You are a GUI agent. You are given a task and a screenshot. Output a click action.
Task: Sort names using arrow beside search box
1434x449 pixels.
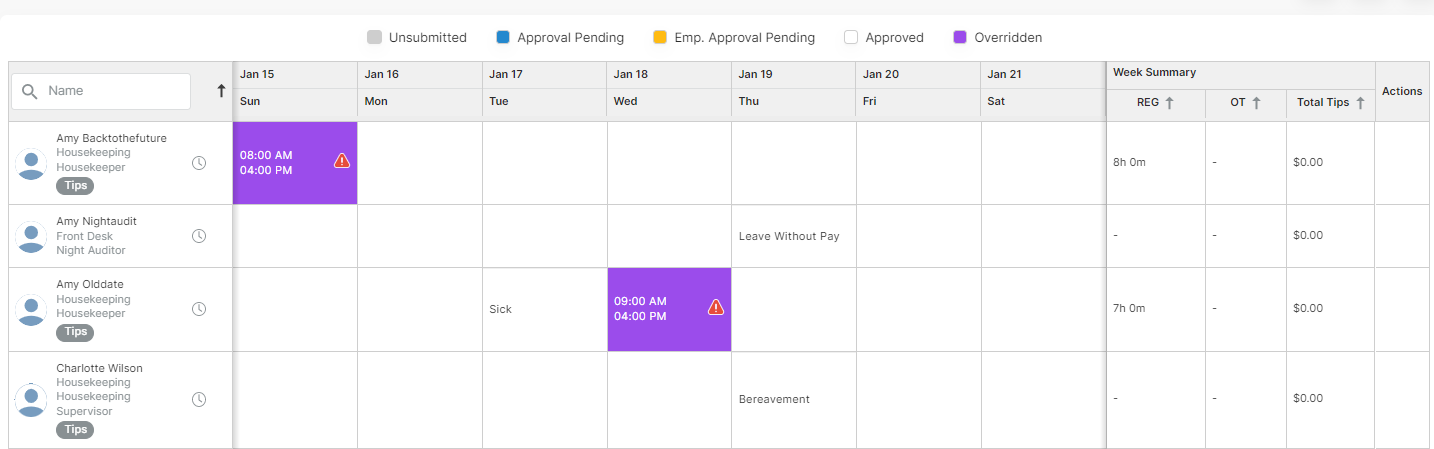(x=221, y=91)
